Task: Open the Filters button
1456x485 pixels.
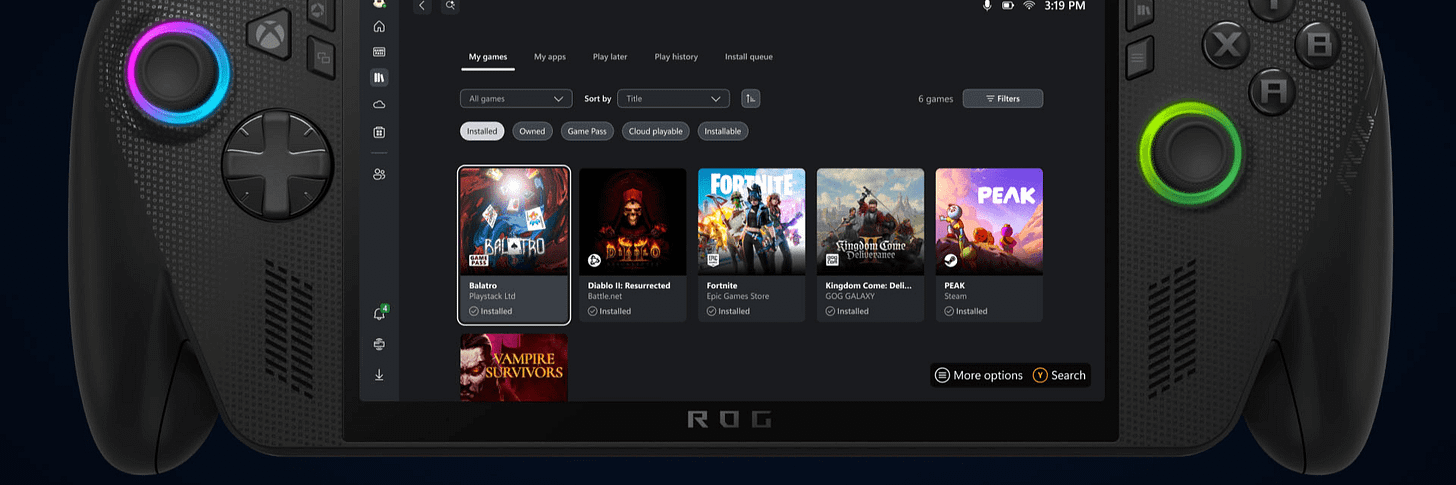Action: point(1003,98)
